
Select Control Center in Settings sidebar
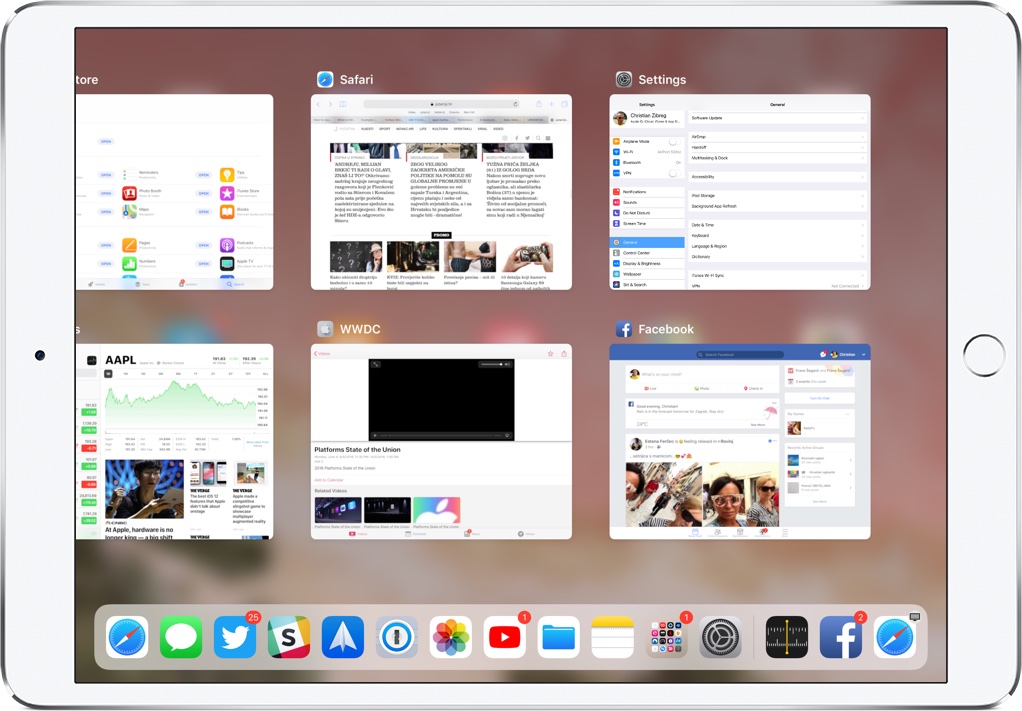pyautogui.click(x=648, y=253)
